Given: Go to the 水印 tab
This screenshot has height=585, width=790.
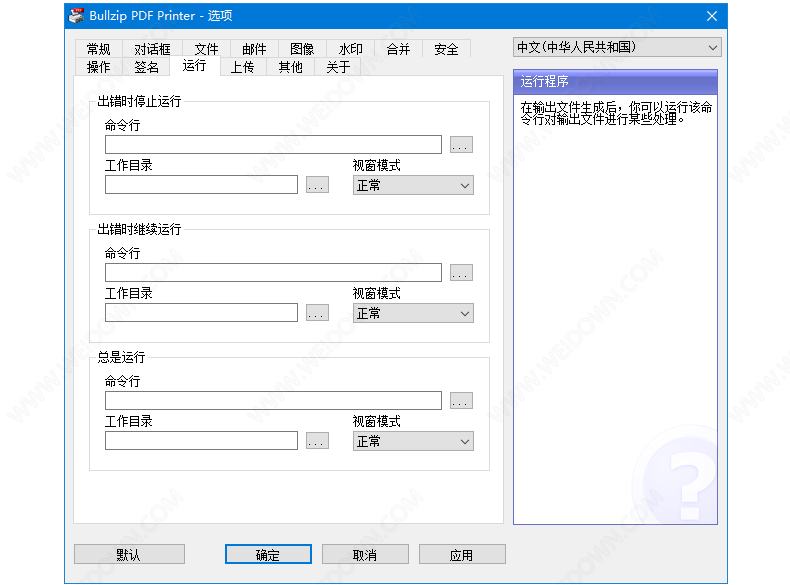Looking at the screenshot, I should pyautogui.click(x=350, y=49).
